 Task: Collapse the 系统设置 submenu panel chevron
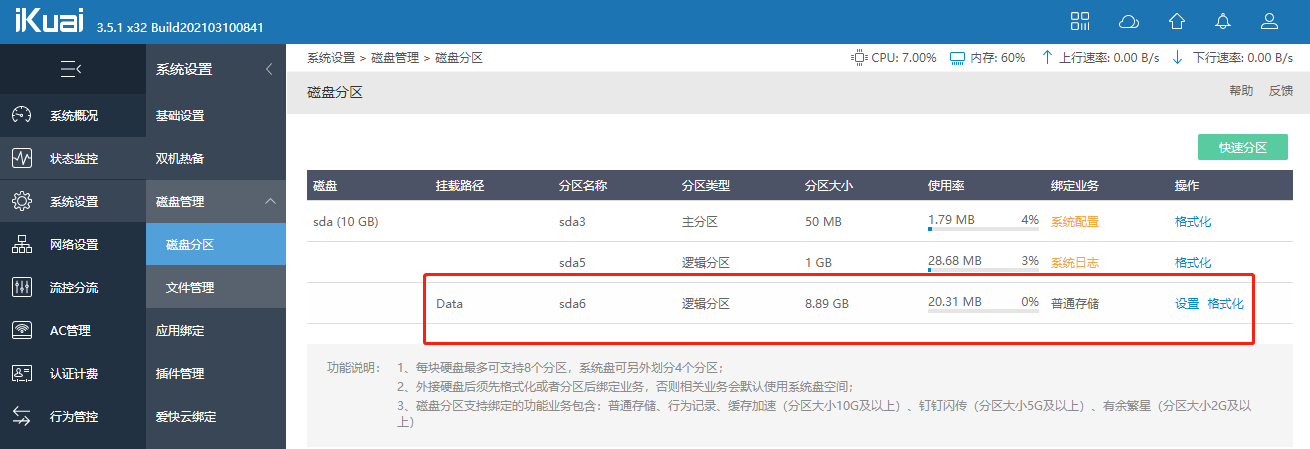tap(269, 69)
